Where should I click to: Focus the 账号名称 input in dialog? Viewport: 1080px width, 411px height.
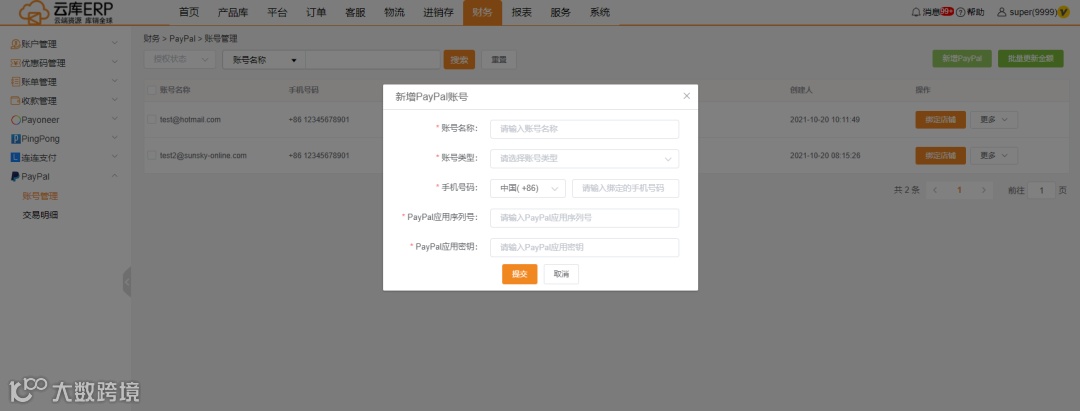(584, 129)
